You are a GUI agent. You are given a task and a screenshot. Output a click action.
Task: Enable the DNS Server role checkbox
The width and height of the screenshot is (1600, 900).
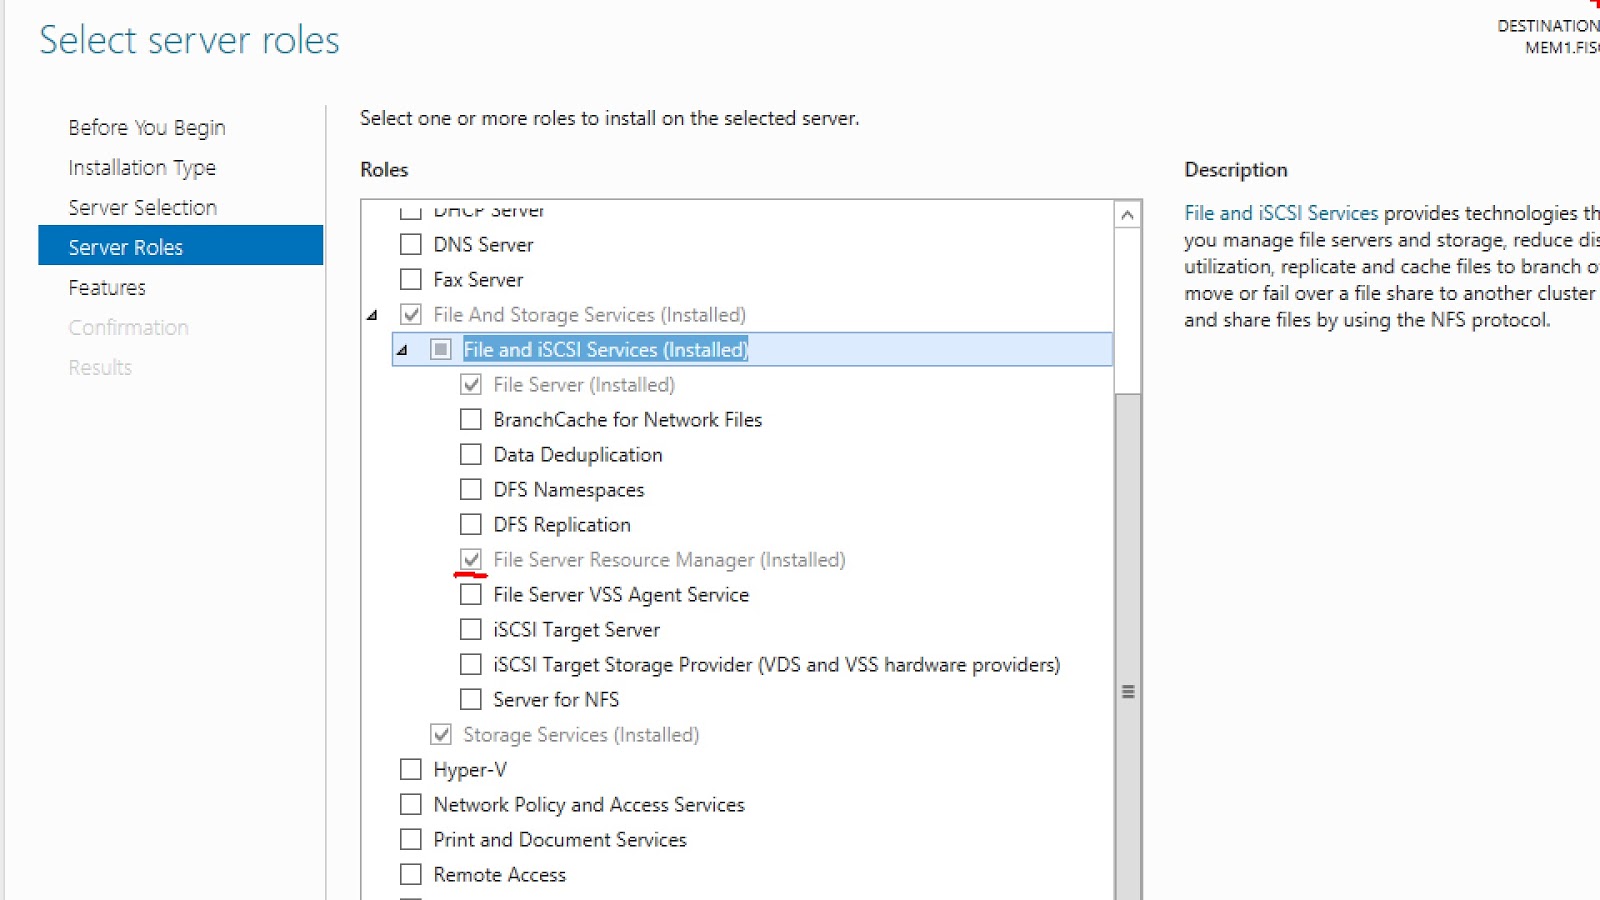coord(410,244)
